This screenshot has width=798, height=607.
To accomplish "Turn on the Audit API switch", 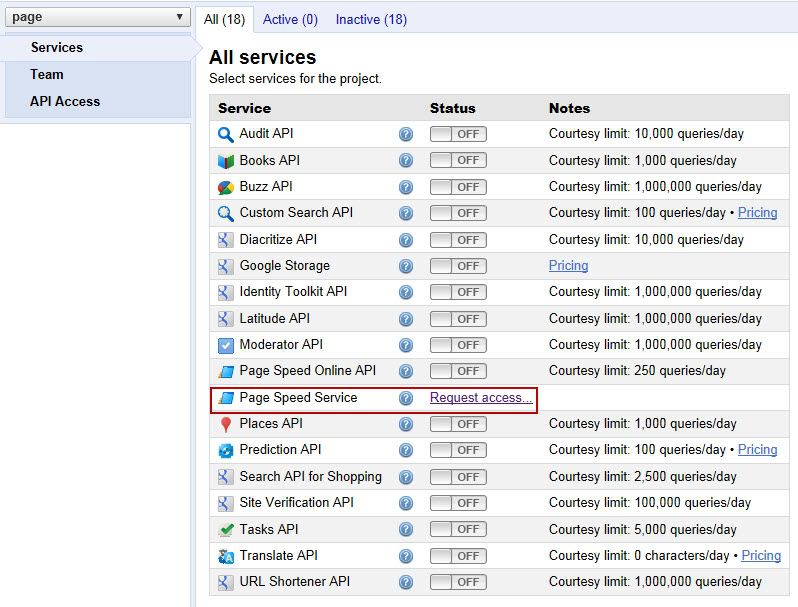I will click(x=458, y=134).
